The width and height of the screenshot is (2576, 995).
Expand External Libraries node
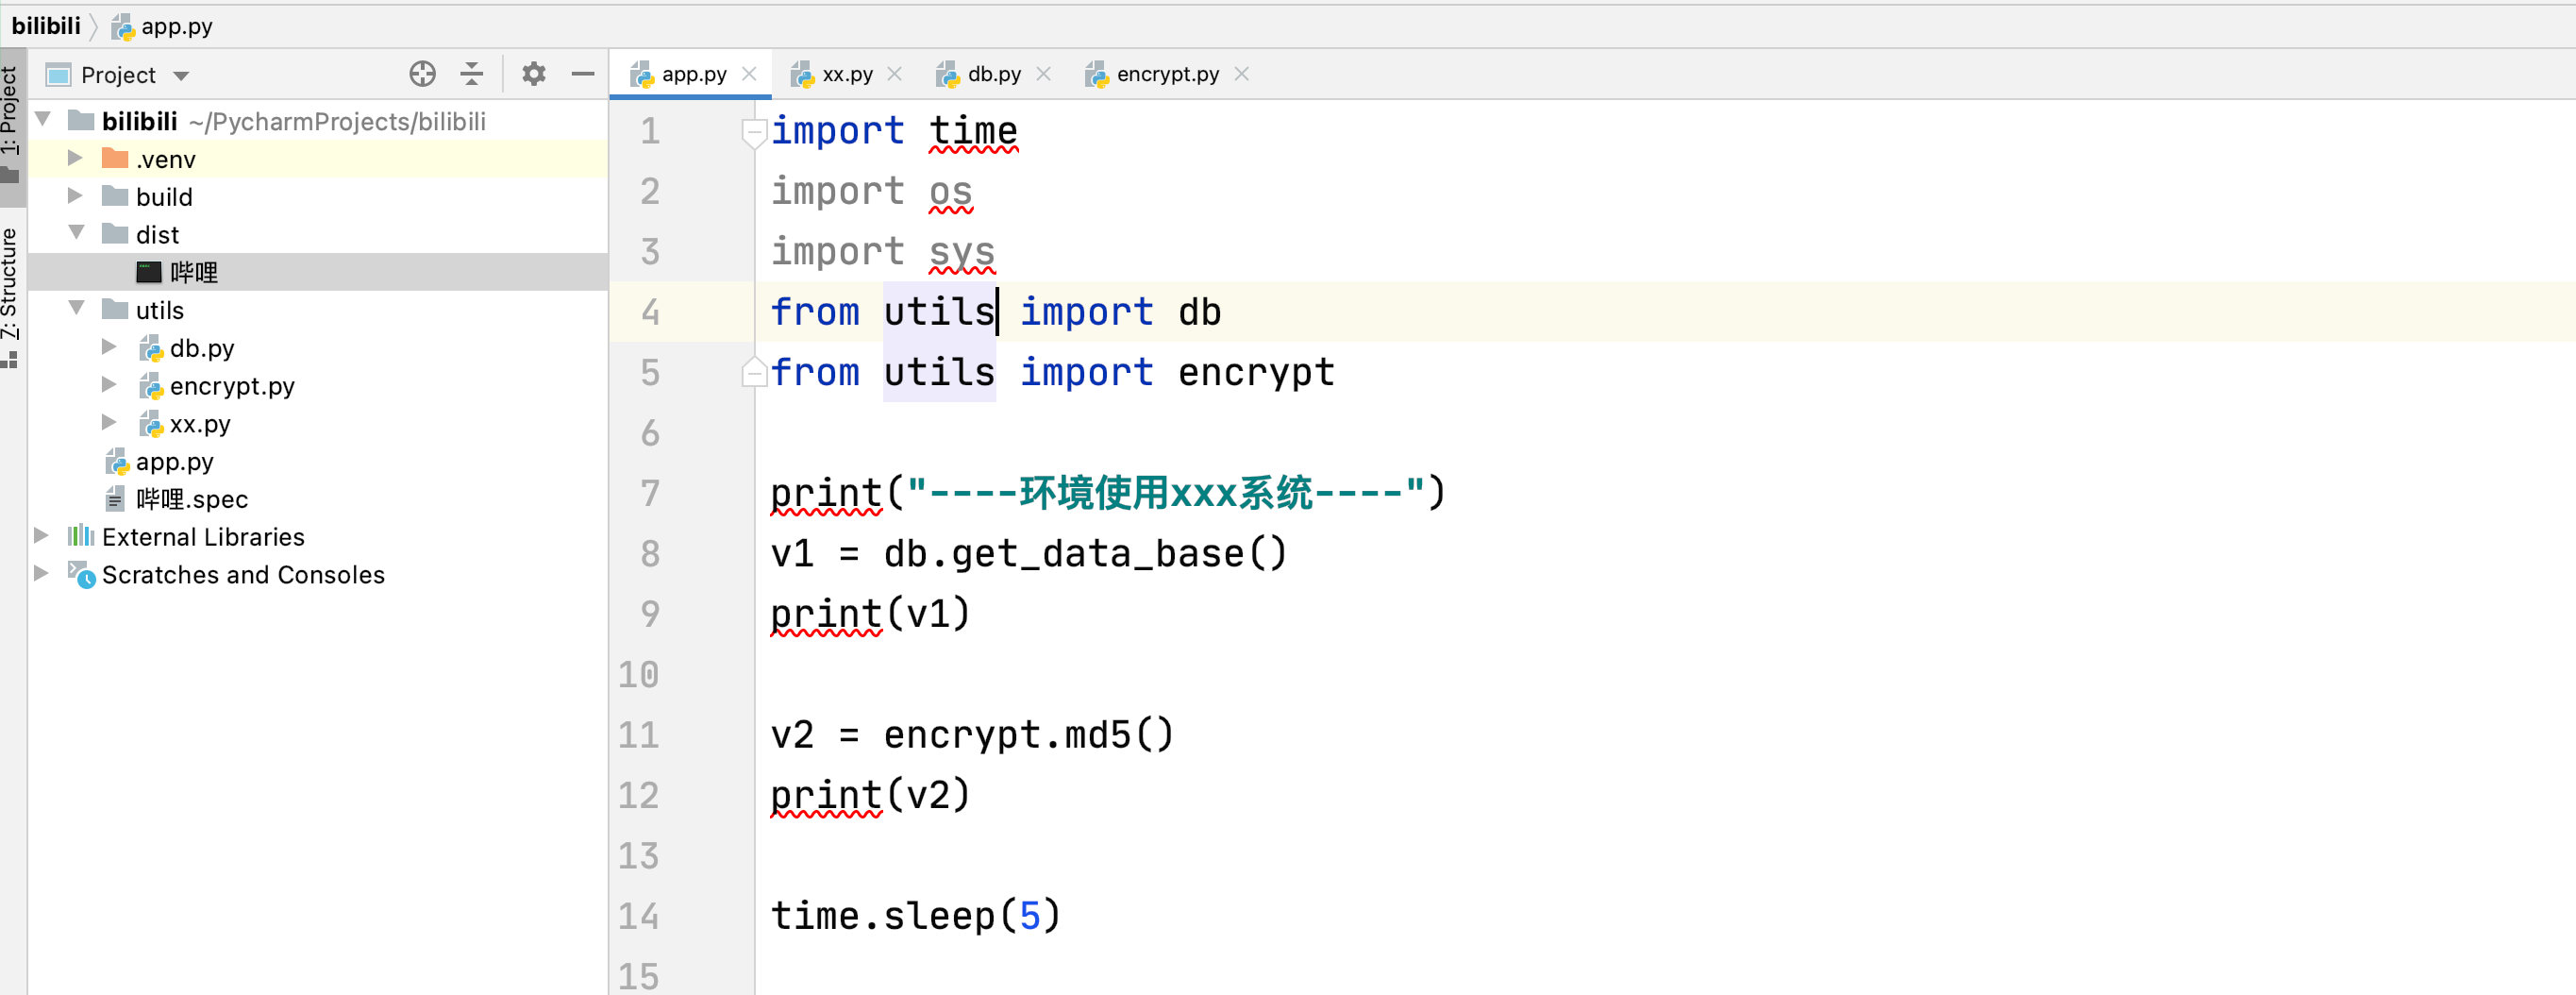(41, 536)
